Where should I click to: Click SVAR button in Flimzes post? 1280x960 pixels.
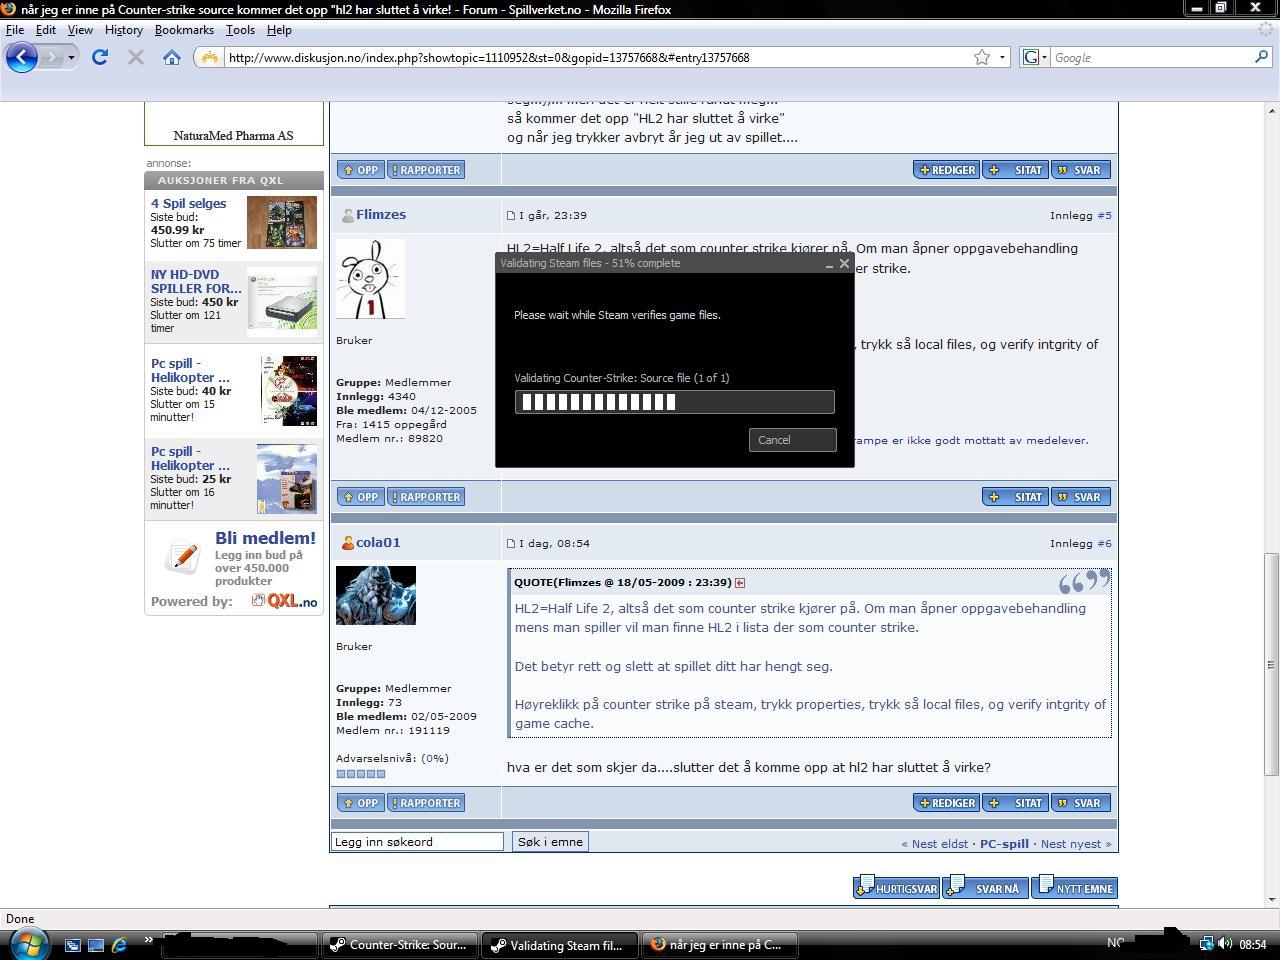pyautogui.click(x=1079, y=497)
